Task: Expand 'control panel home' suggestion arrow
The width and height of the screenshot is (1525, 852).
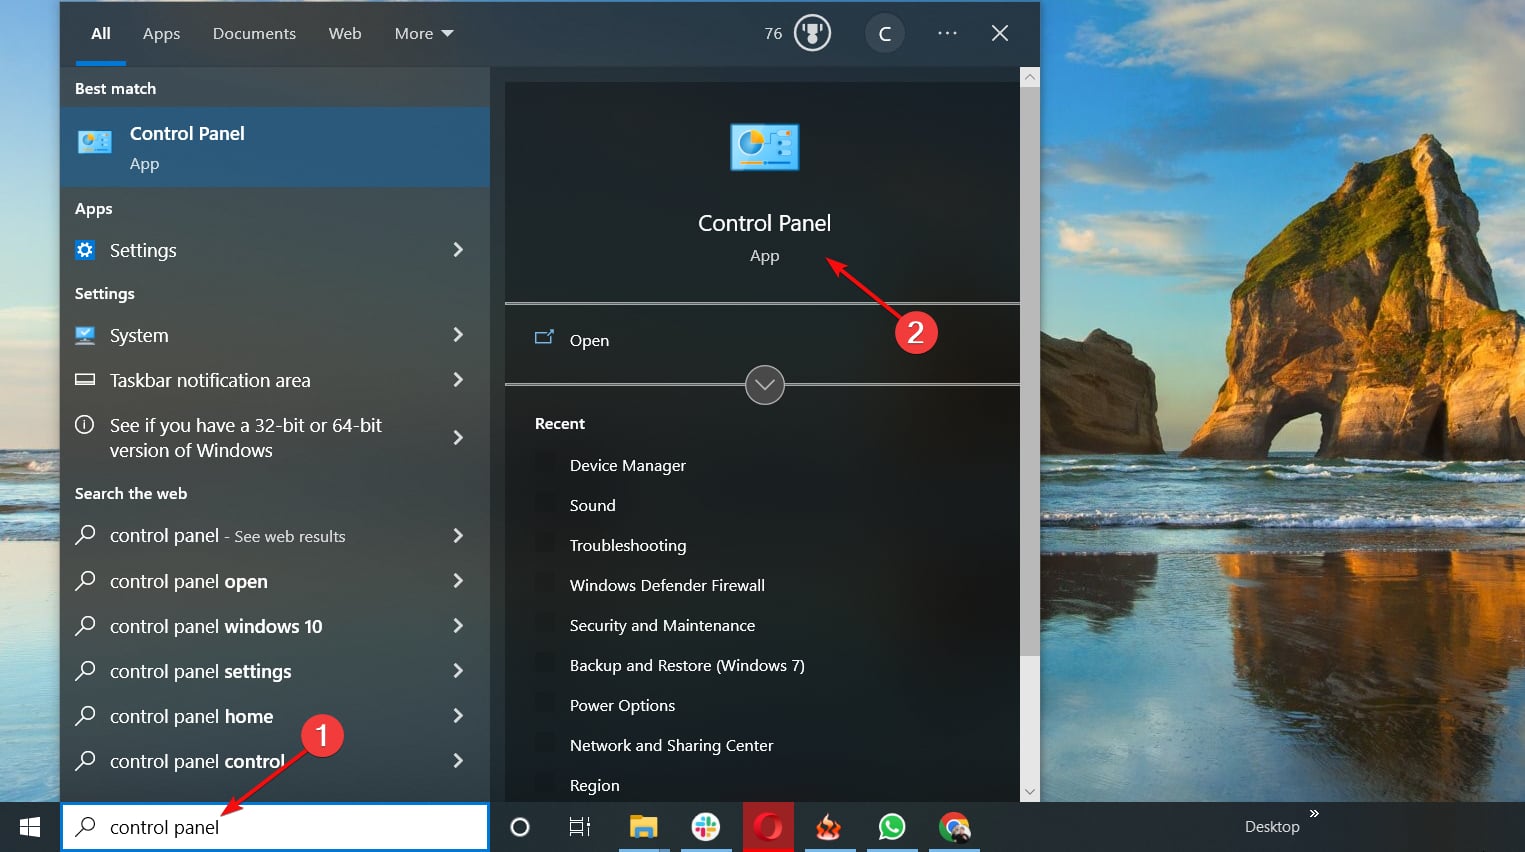Action: point(458,715)
